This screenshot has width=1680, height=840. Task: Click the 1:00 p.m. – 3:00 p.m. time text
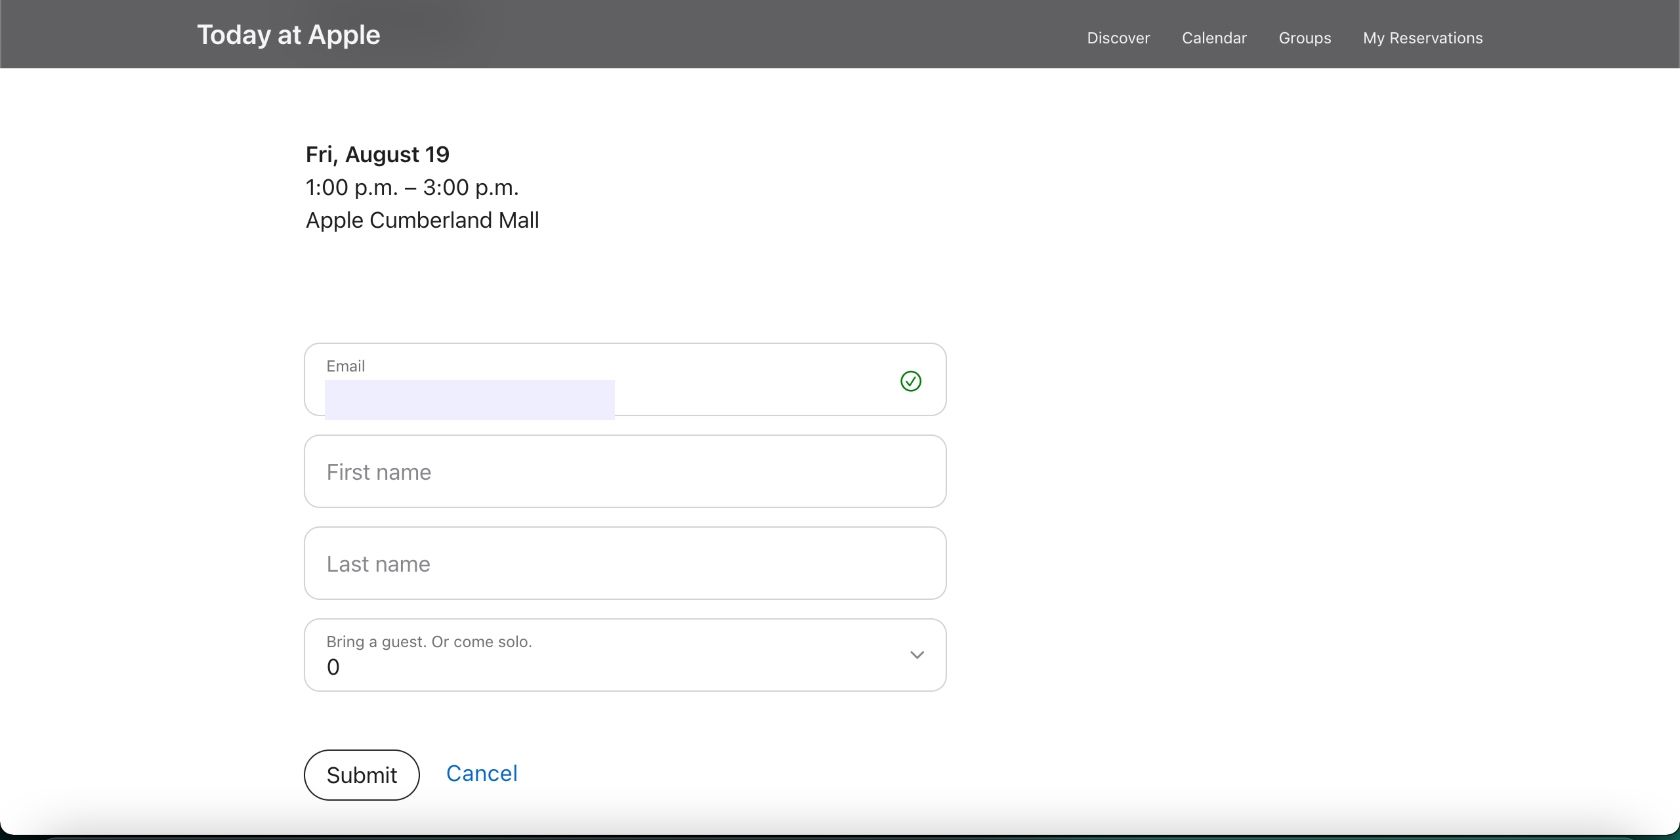click(412, 187)
